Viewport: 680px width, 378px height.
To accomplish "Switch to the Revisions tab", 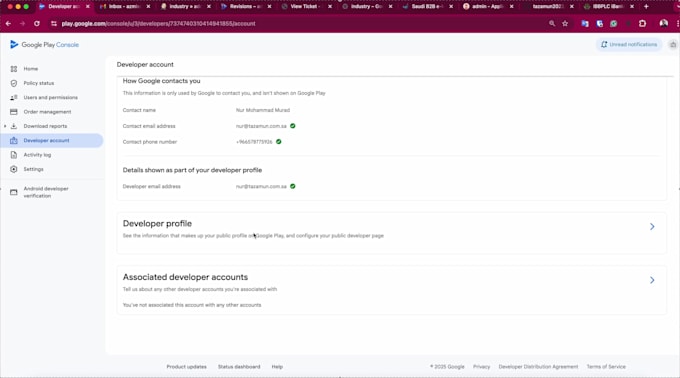I will tap(245, 7).
